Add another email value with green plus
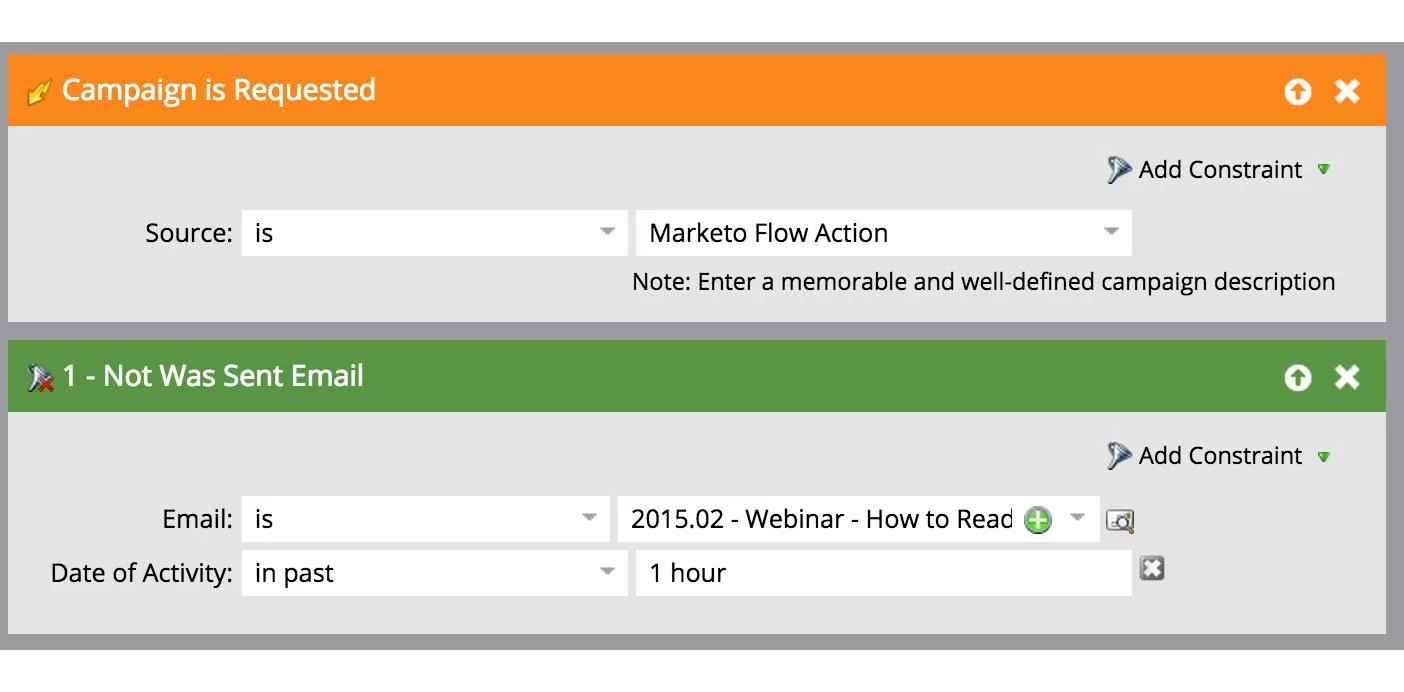The height and width of the screenshot is (692, 1404). [x=1038, y=520]
